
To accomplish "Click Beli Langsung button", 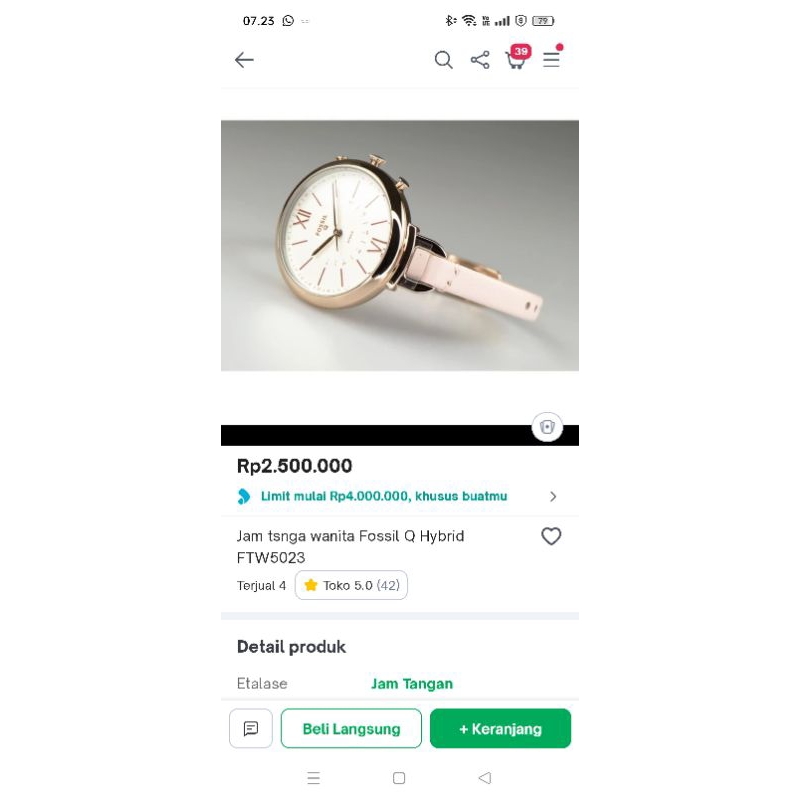I will coord(351,728).
